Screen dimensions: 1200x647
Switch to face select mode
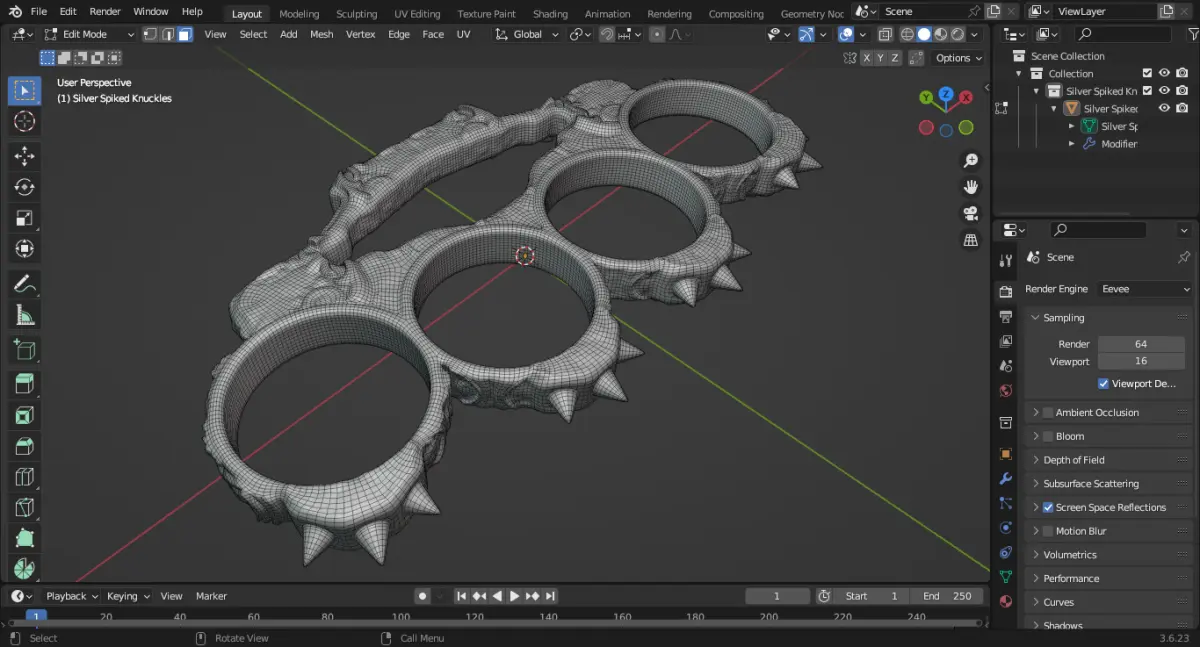click(184, 34)
